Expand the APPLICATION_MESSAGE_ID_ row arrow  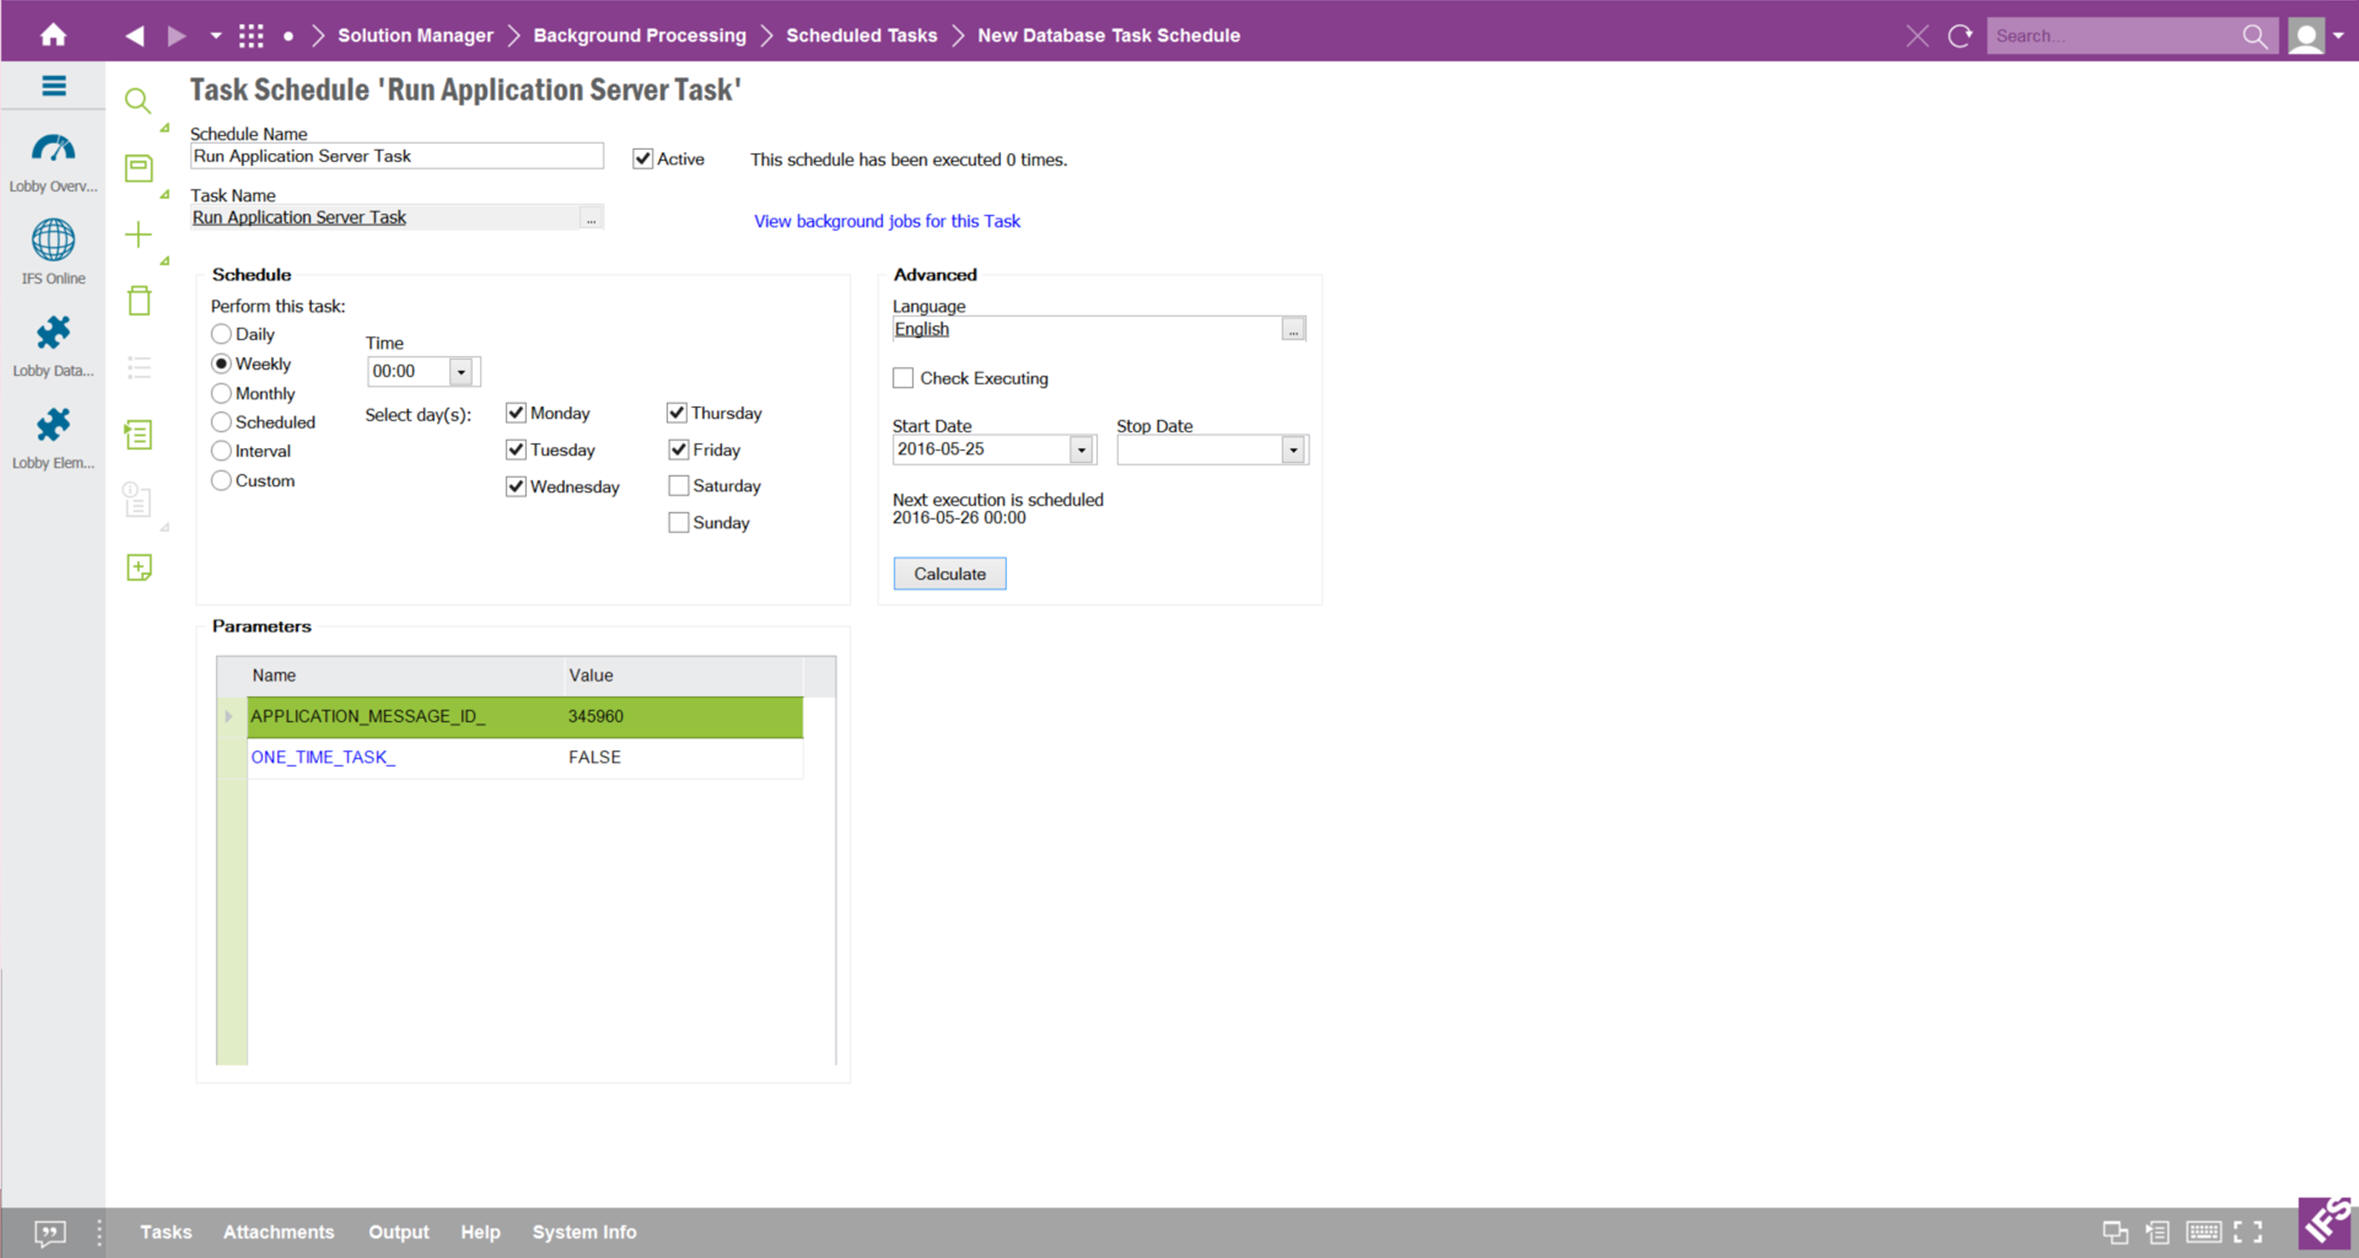(229, 716)
